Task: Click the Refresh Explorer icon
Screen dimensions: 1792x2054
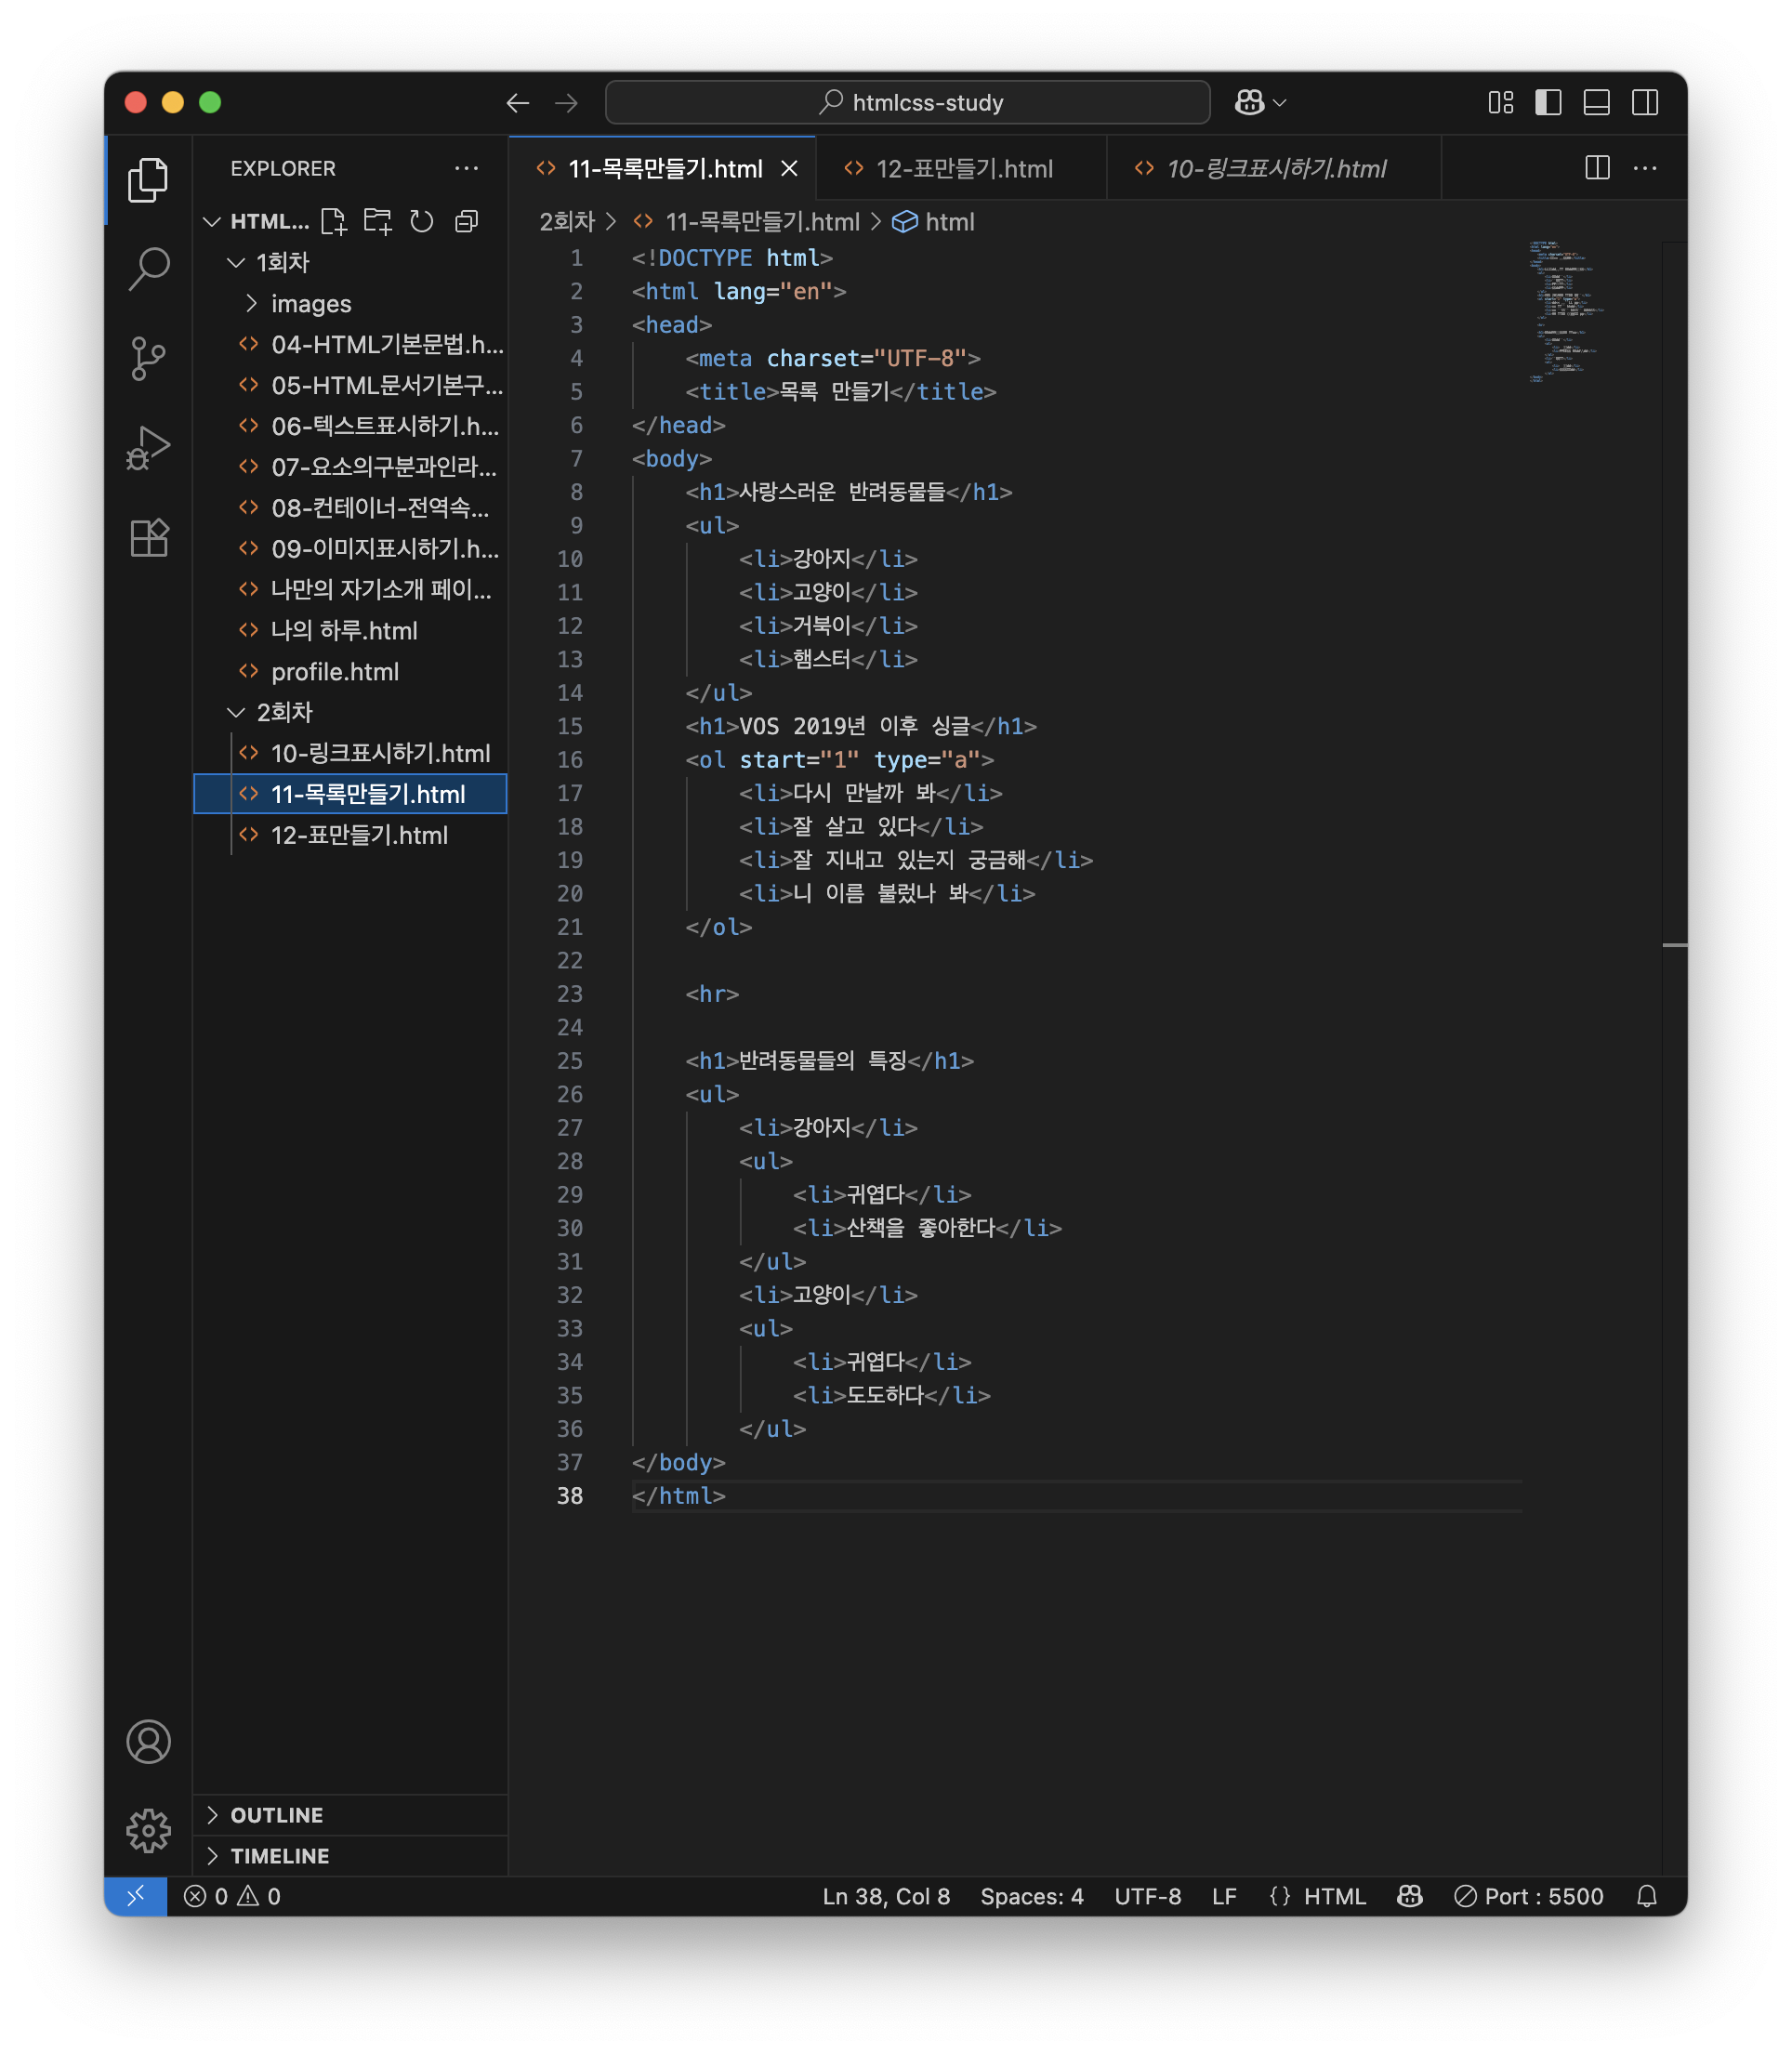Action: [422, 221]
